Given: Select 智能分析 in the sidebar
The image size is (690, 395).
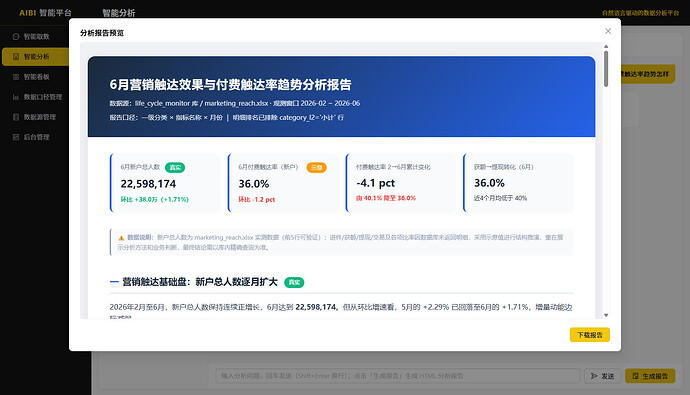Looking at the screenshot, I should click(35, 57).
